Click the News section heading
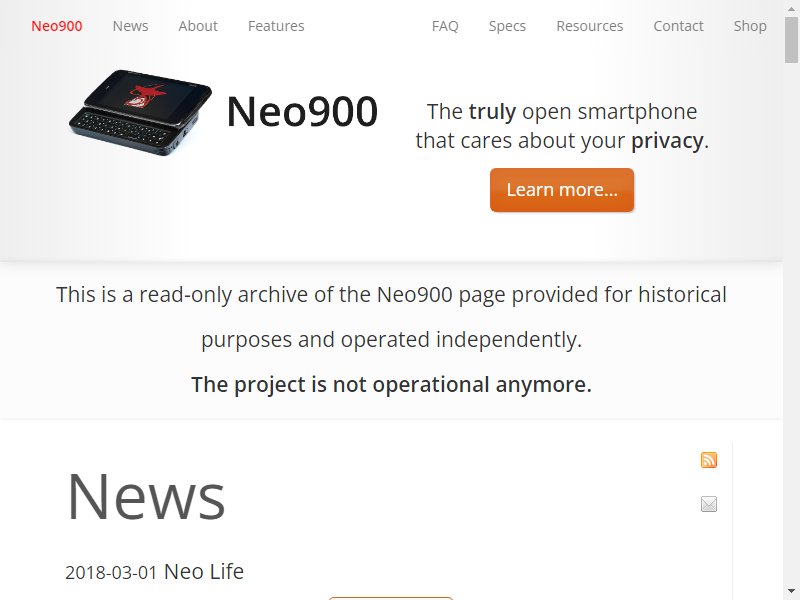This screenshot has width=800, height=600. pos(146,497)
